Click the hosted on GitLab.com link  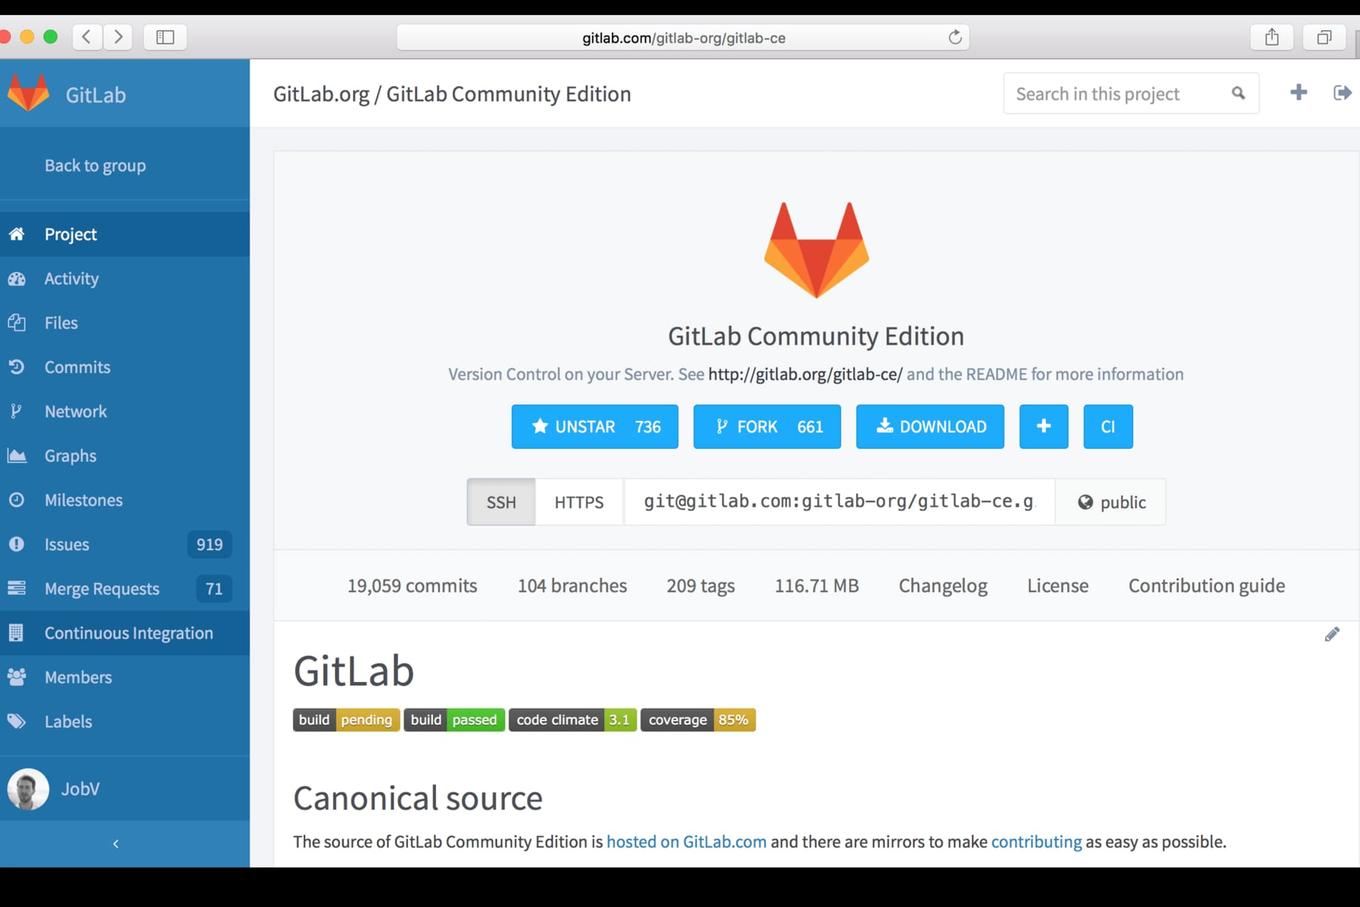click(x=687, y=842)
